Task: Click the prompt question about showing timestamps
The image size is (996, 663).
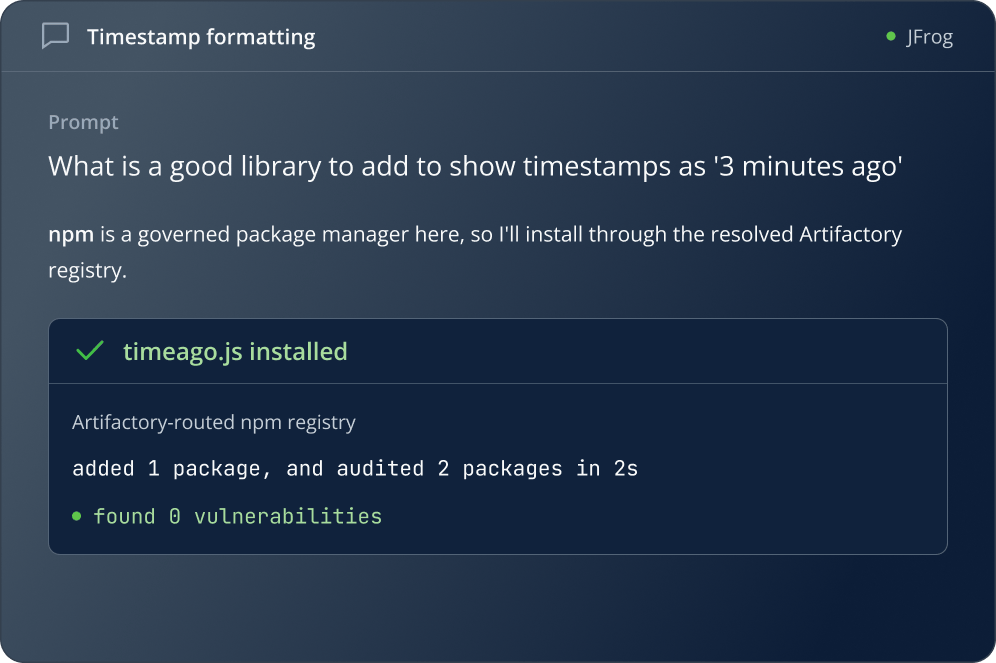Action: 475,166
